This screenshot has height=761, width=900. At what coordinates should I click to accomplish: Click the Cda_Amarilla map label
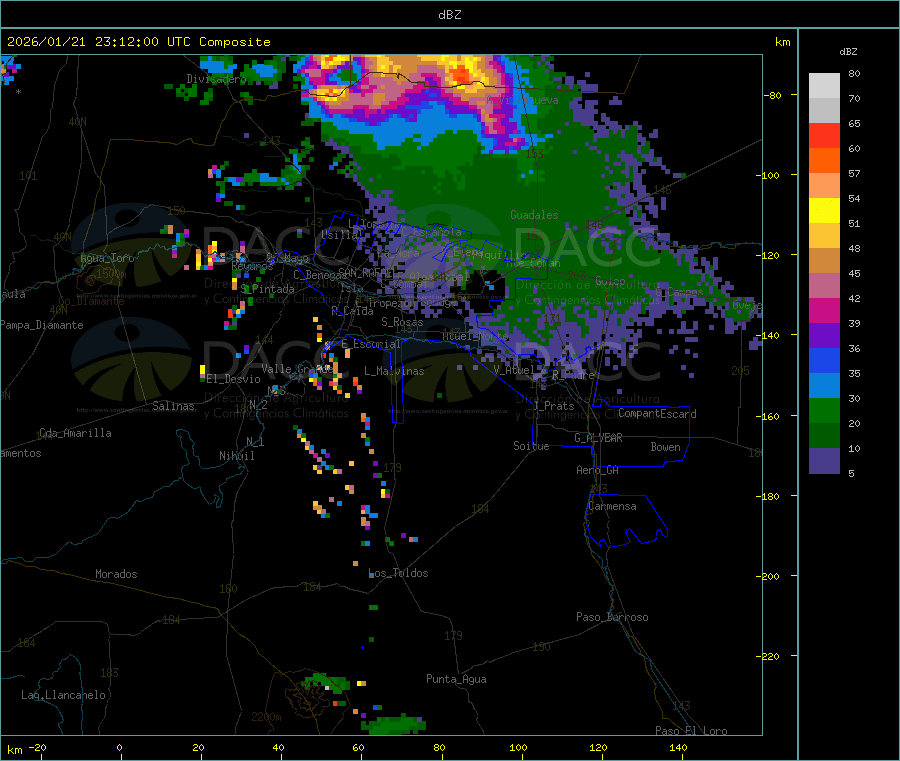pos(75,433)
